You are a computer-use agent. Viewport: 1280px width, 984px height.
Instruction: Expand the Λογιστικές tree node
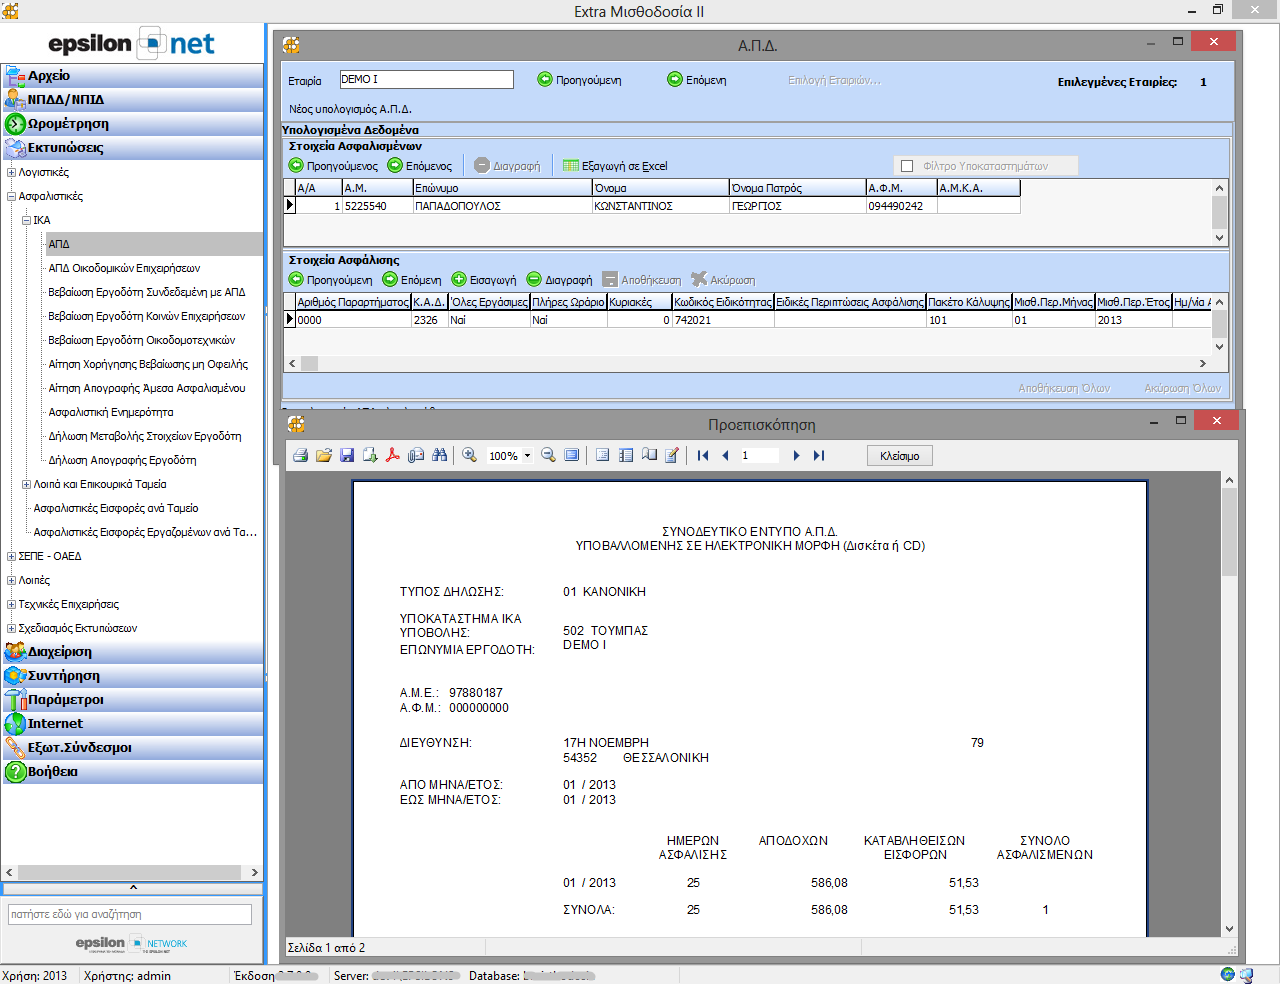click(11, 172)
